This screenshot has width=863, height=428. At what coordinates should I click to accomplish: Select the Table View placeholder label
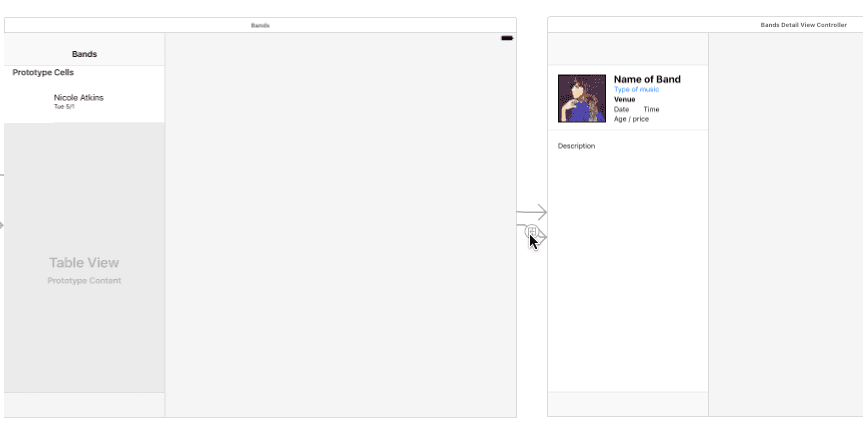84,262
